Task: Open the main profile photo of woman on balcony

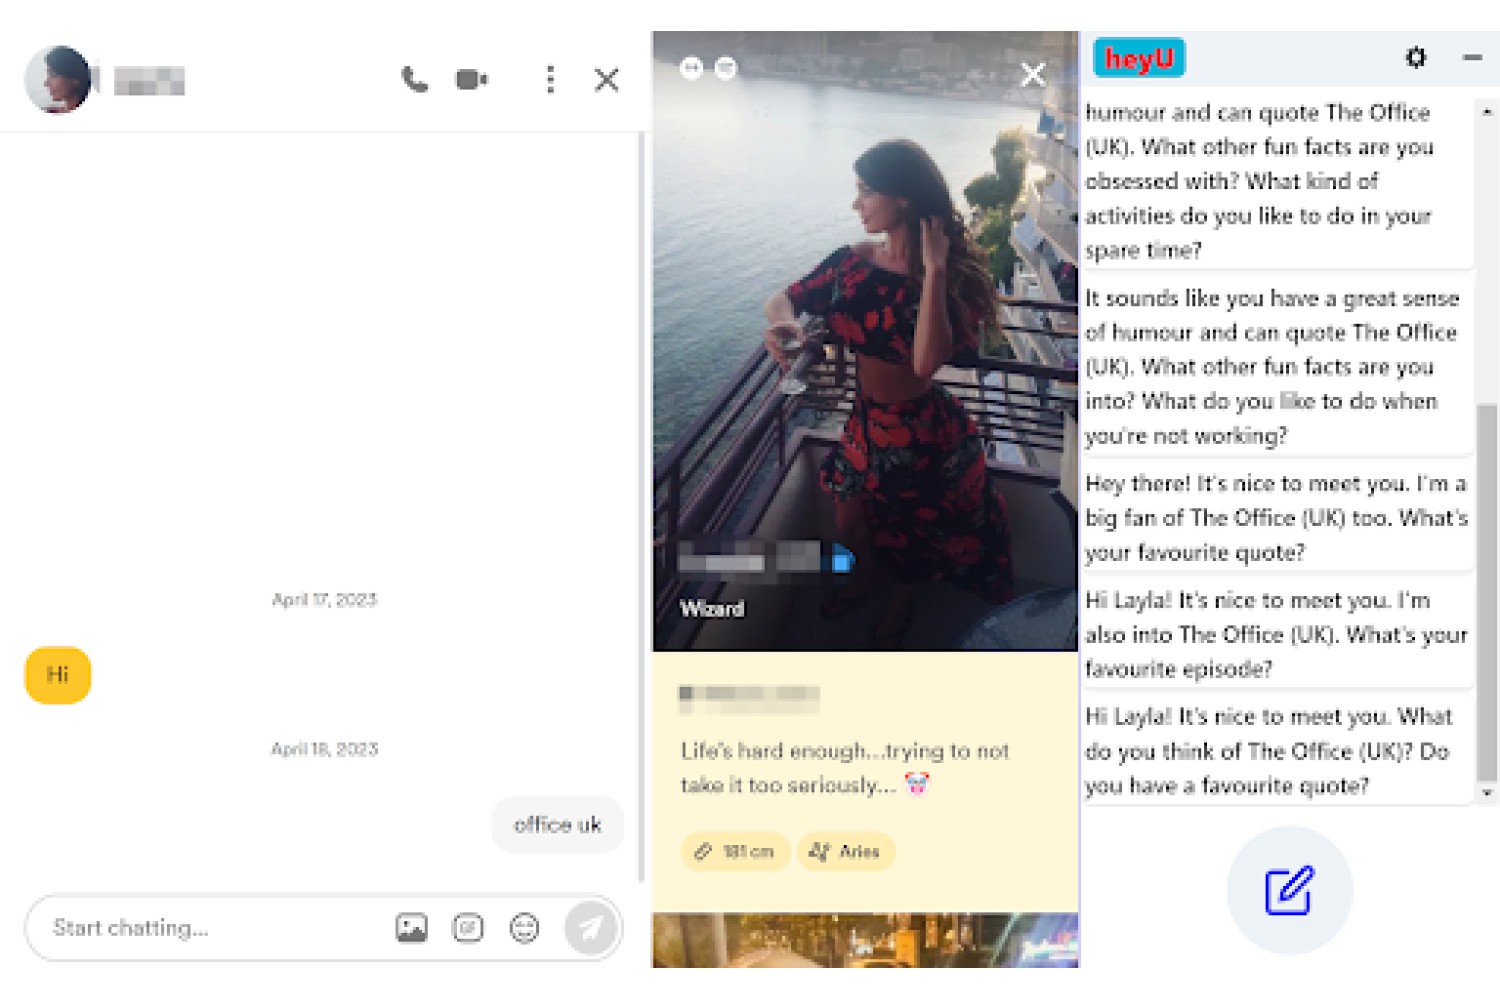Action: tap(865, 340)
